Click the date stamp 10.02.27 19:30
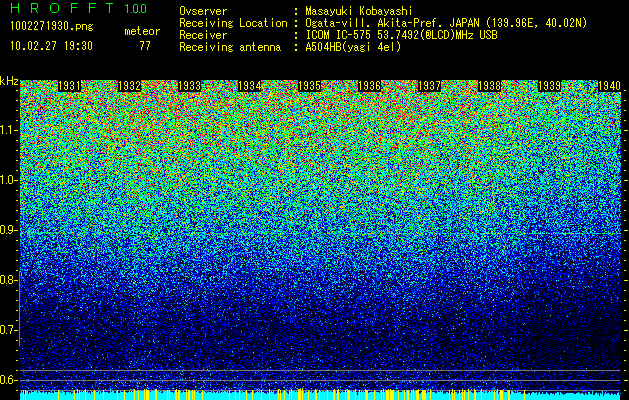 click(x=51, y=46)
